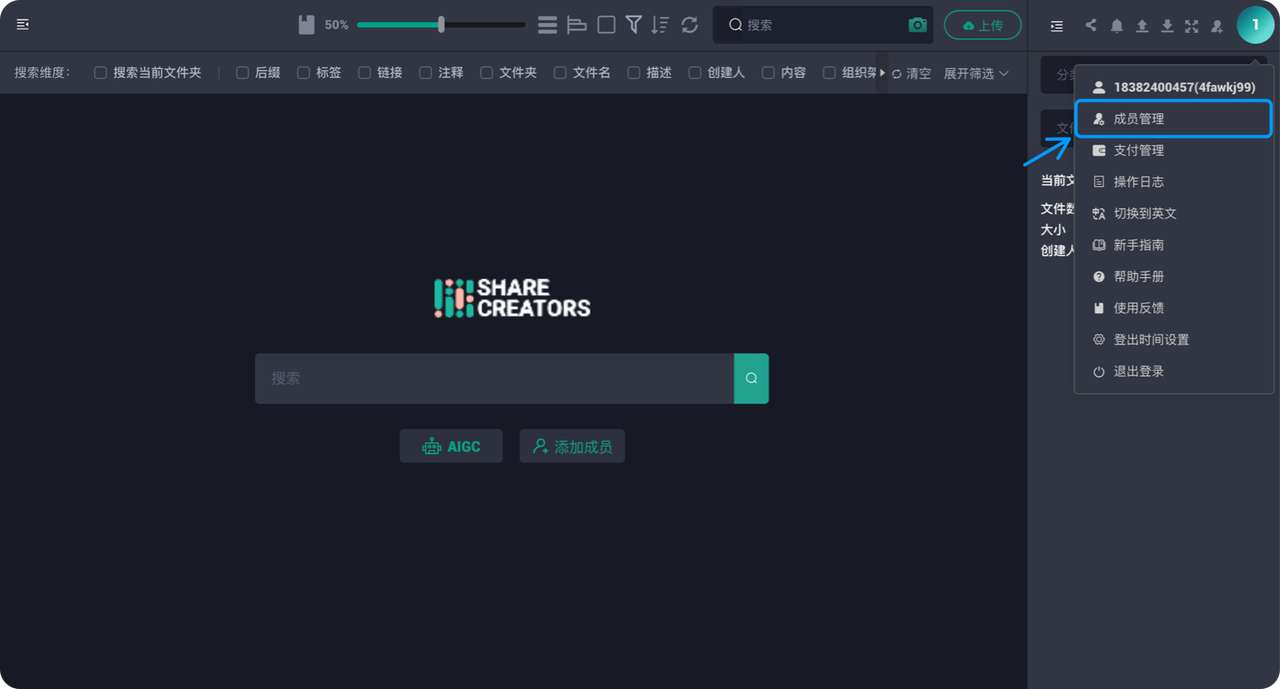The image size is (1280, 689).
Task: Tick the 内容 checkbox
Action: coord(768,73)
